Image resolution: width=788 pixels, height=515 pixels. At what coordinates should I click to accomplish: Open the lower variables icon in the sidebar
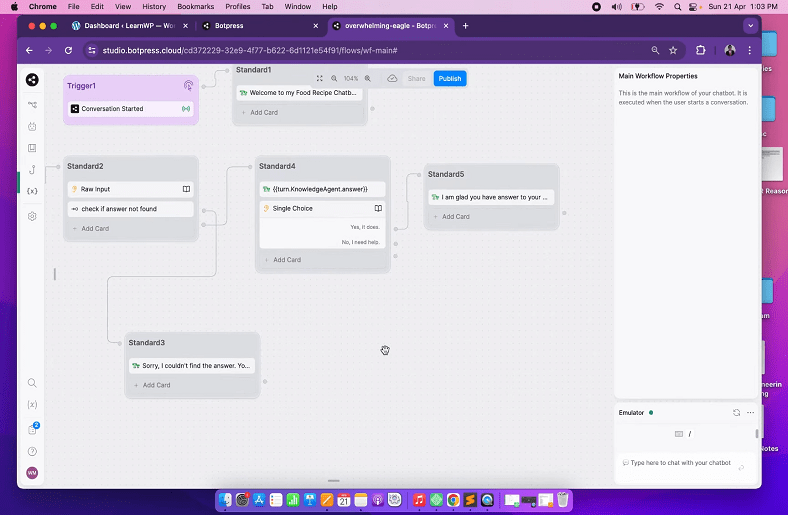32,405
